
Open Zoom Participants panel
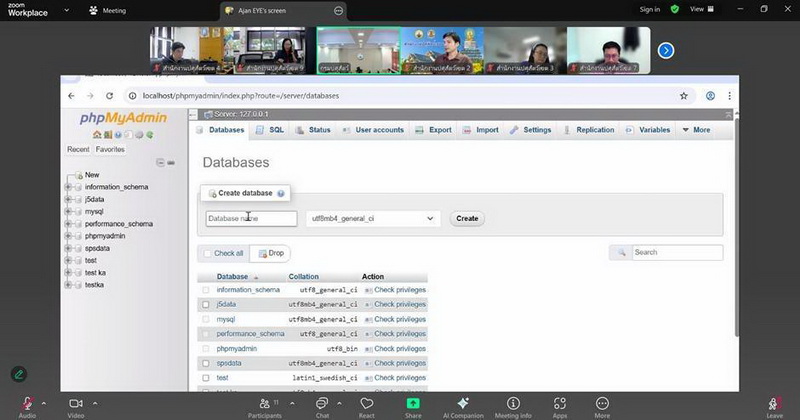click(x=265, y=408)
